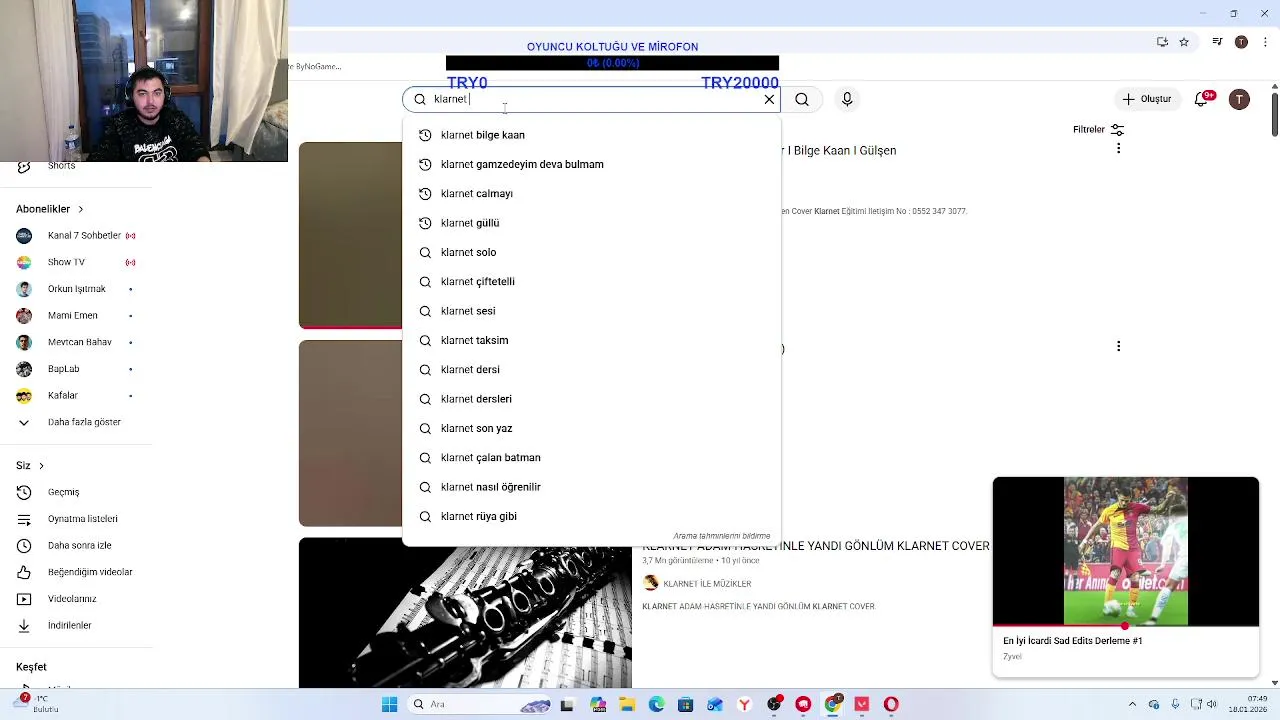Start voice search with the microphone icon

point(847,99)
